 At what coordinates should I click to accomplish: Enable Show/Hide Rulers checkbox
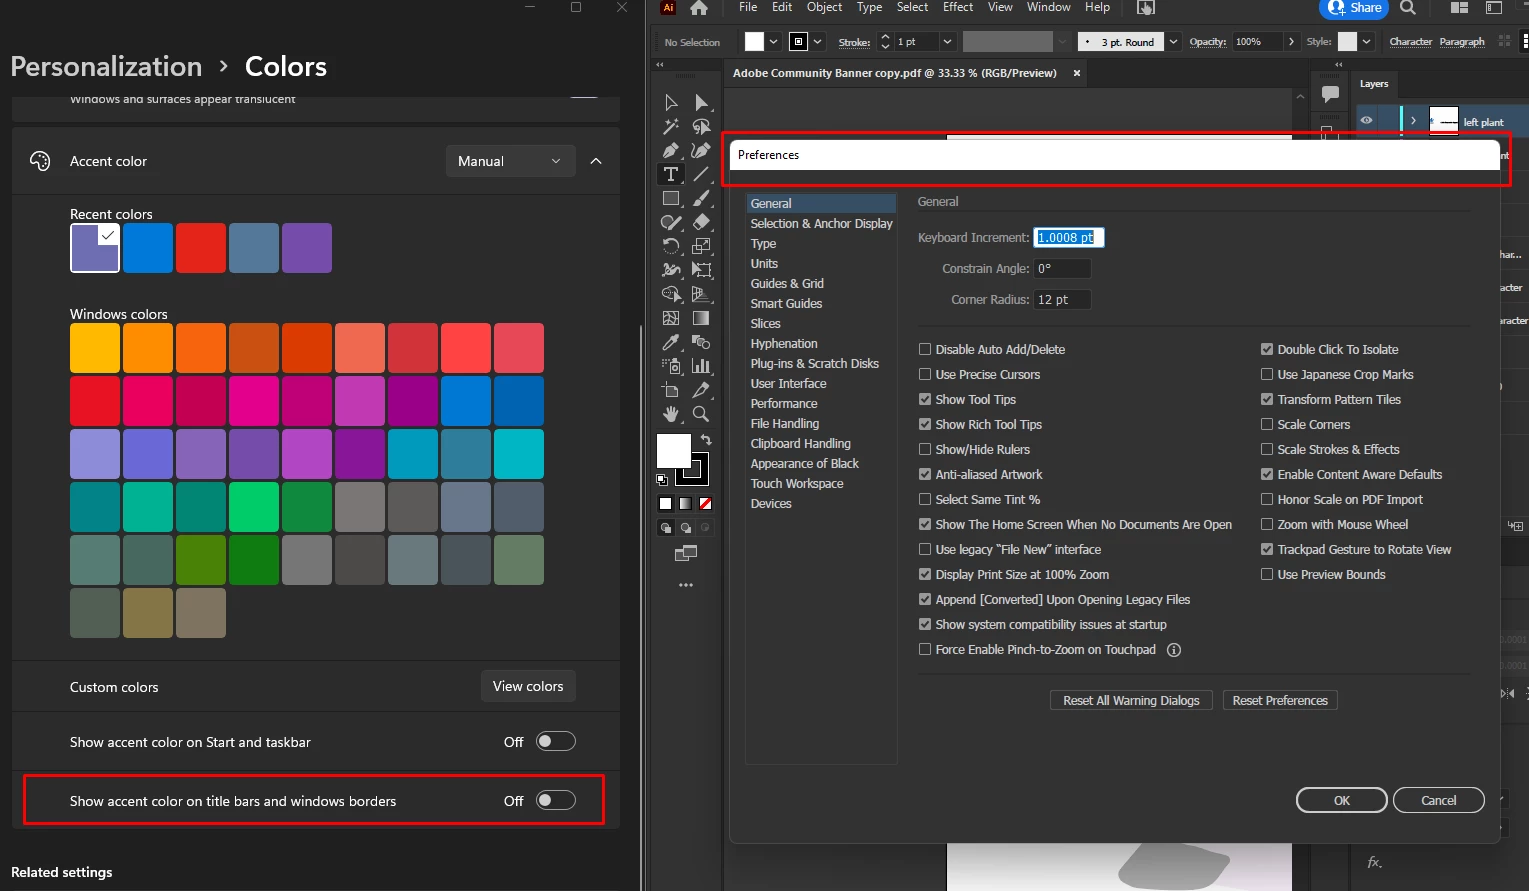tap(925, 449)
